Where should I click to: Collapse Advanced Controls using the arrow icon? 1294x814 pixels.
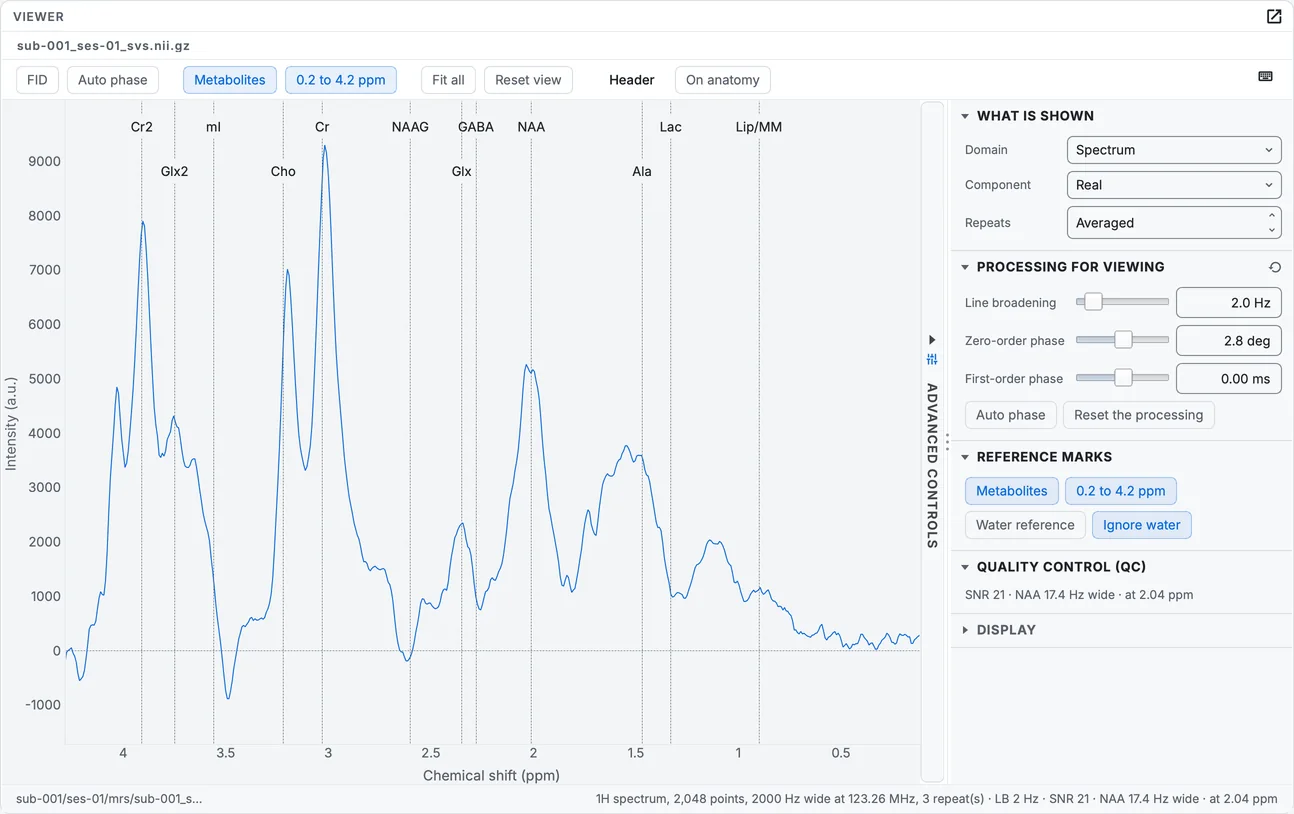coord(932,340)
